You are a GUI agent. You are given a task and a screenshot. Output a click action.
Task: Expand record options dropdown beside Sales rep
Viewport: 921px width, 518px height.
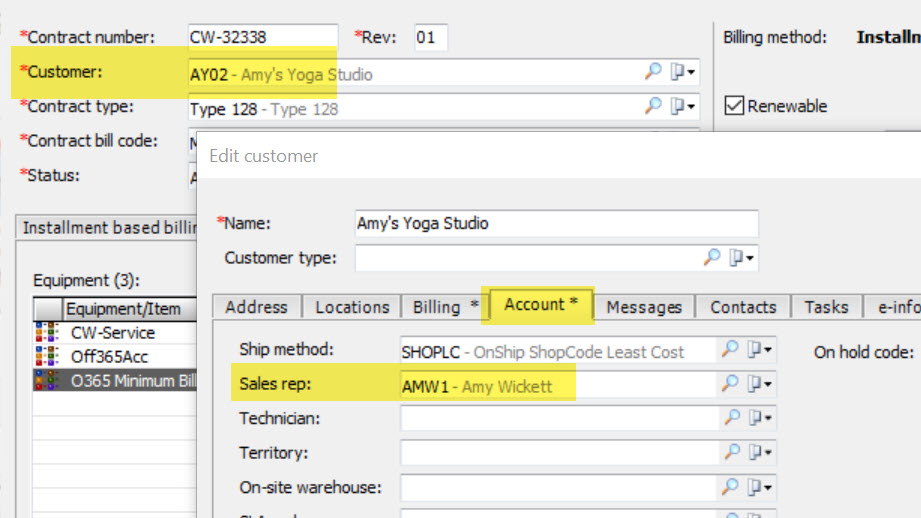[x=759, y=384]
